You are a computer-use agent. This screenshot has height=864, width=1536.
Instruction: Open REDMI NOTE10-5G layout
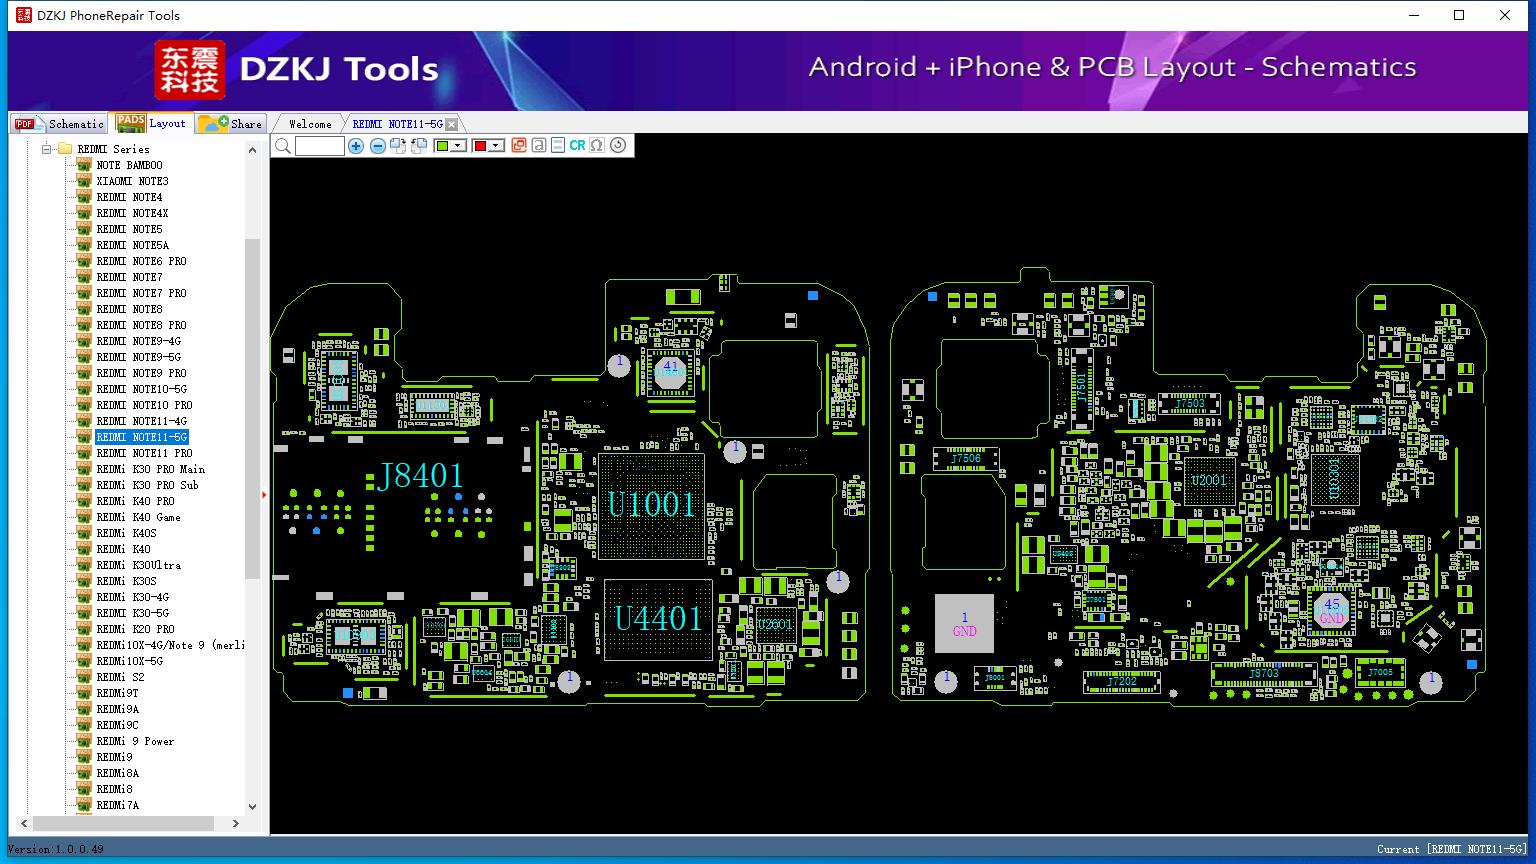141,389
